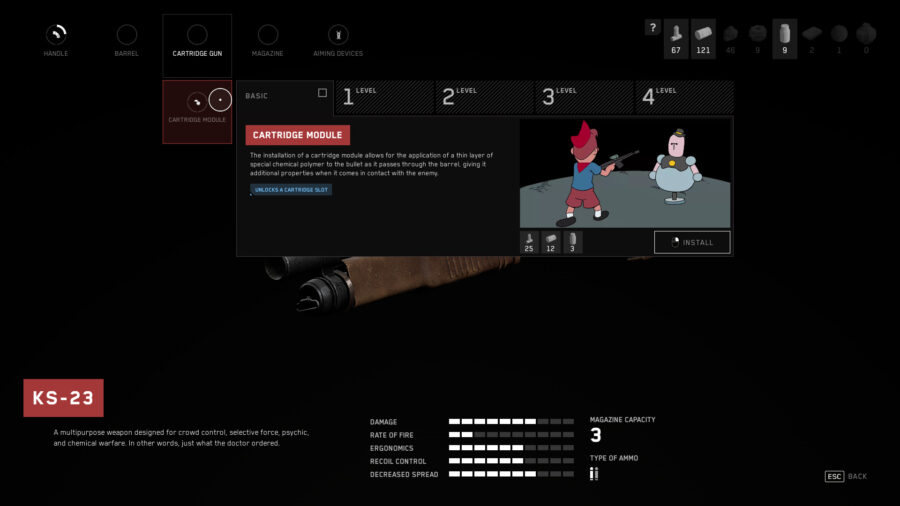900x506 pixels.
Task: Click the Decreased Spread stat bar
Action: pyautogui.click(x=511, y=474)
